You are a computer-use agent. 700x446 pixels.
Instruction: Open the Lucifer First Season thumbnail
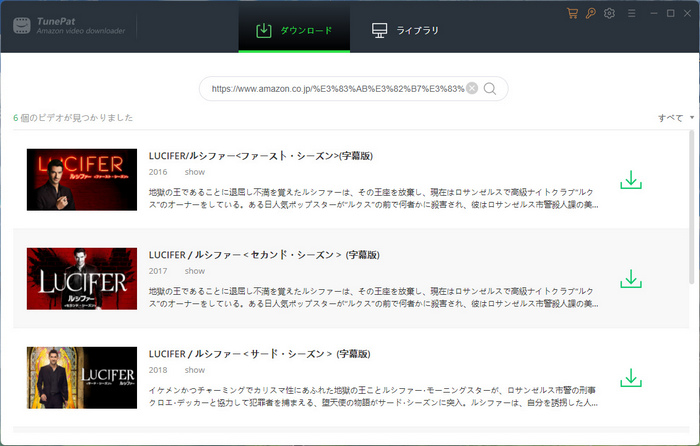coord(82,179)
